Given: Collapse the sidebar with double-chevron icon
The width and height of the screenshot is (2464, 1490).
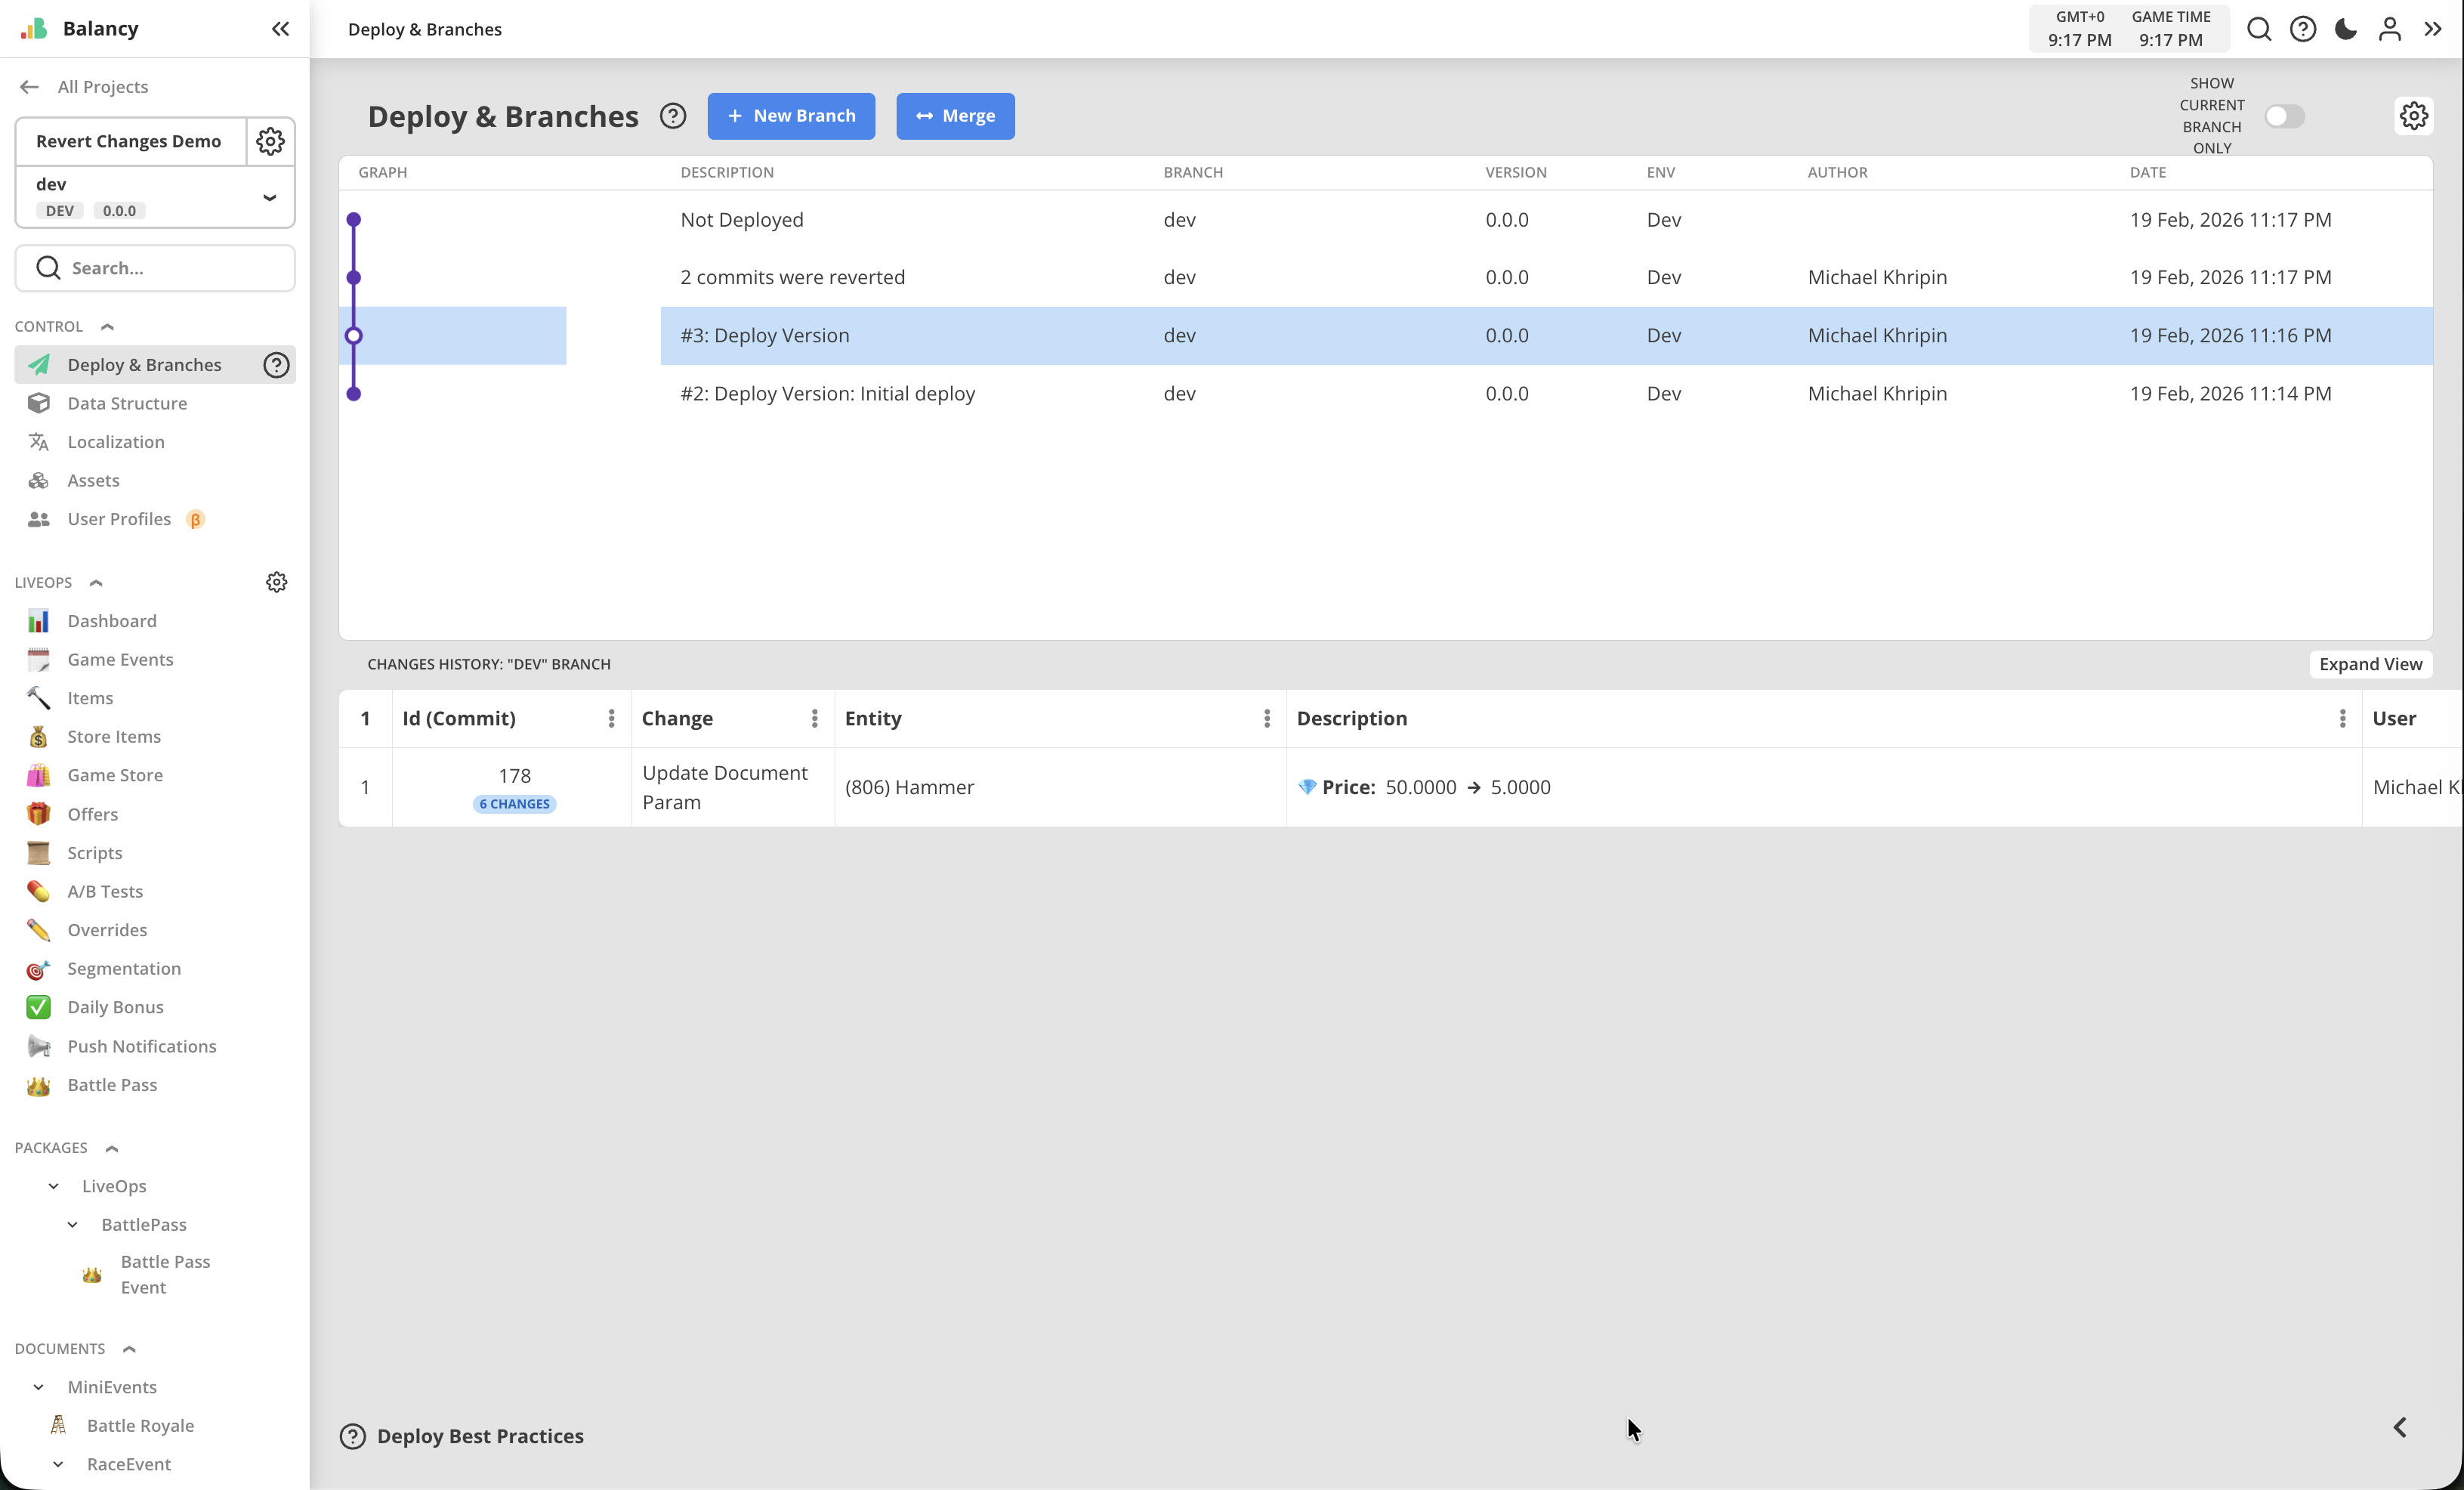Looking at the screenshot, I should click(280, 29).
